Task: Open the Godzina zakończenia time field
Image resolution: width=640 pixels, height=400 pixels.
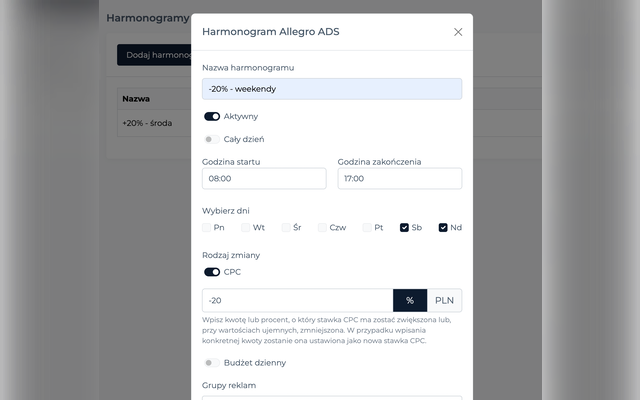Action: point(400,179)
